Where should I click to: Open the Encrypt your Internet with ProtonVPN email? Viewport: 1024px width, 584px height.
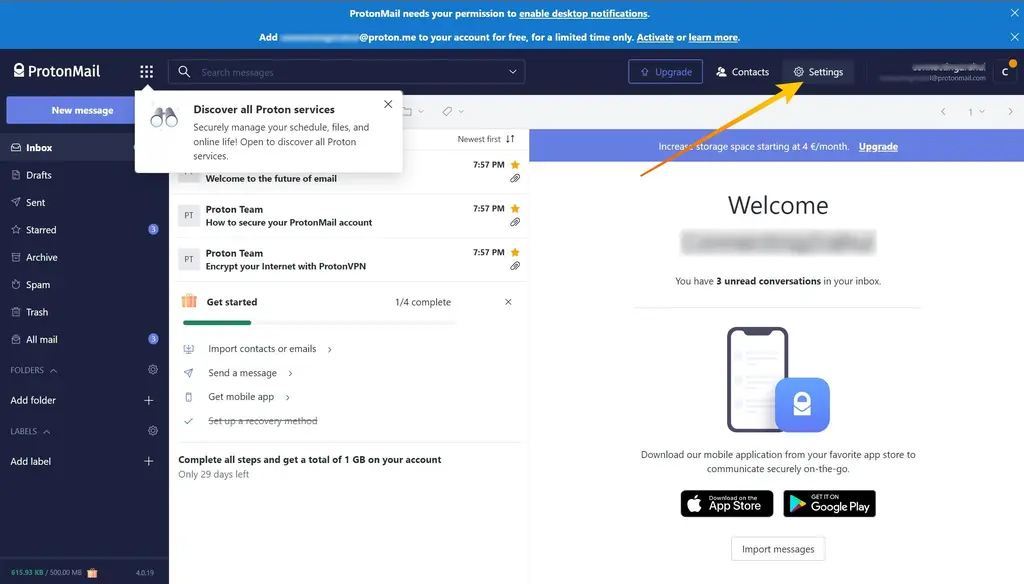(349, 259)
